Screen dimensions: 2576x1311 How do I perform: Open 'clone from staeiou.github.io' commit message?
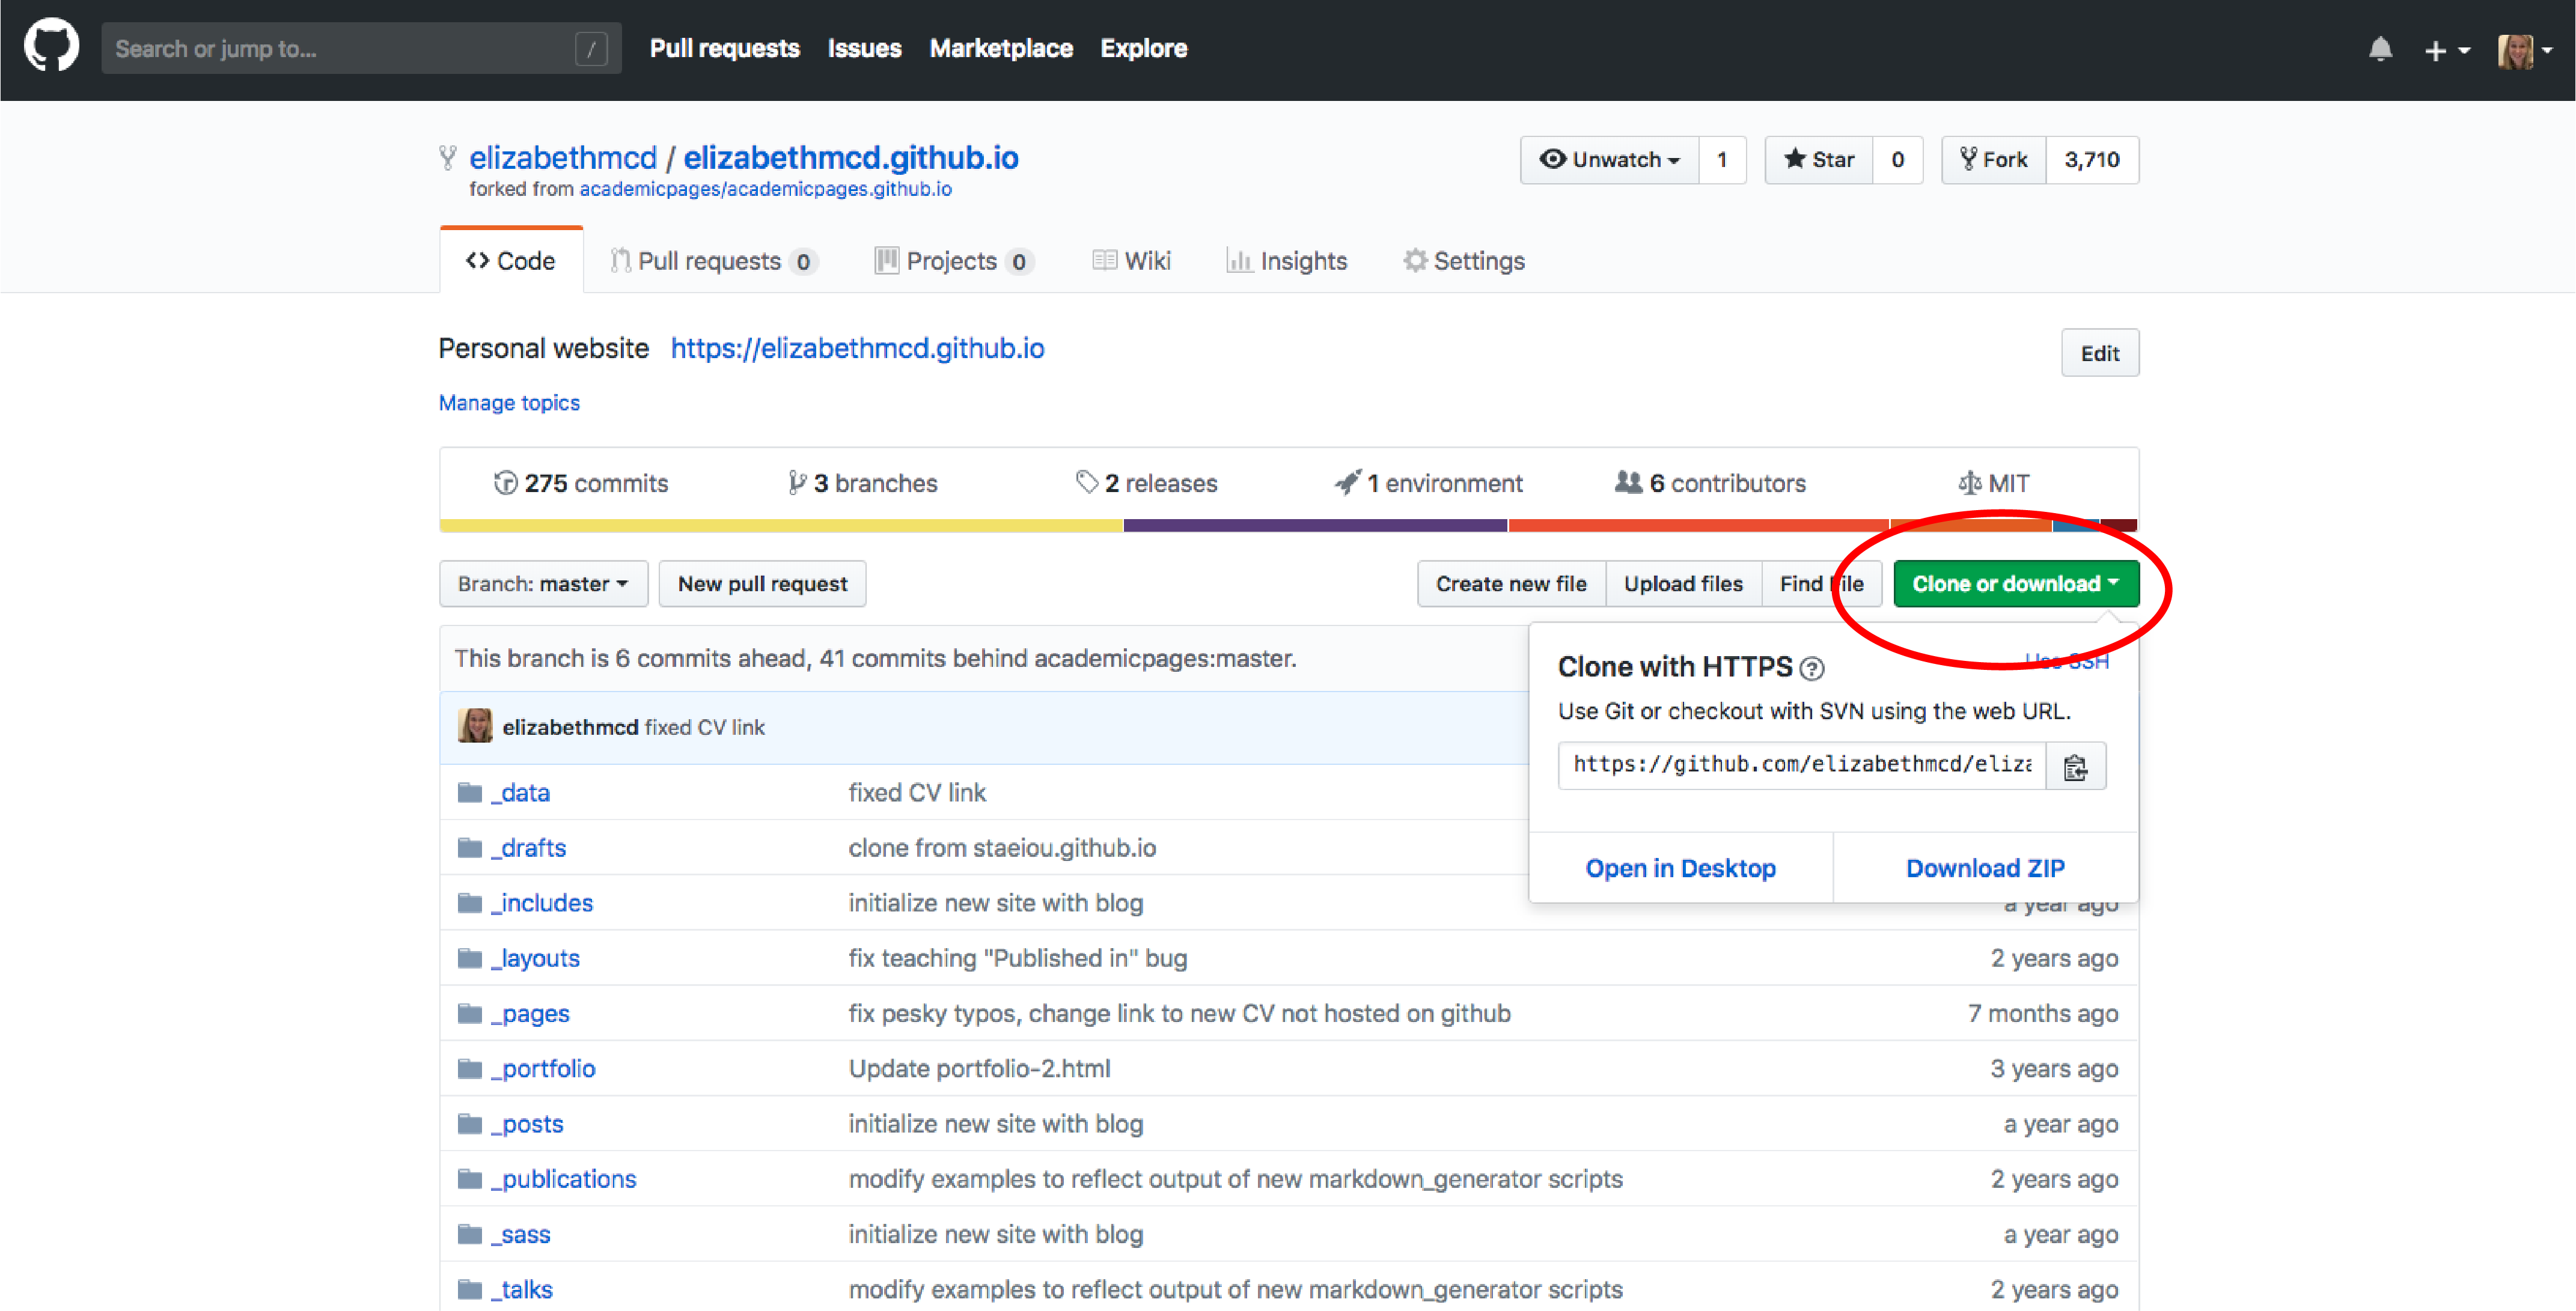click(1002, 848)
